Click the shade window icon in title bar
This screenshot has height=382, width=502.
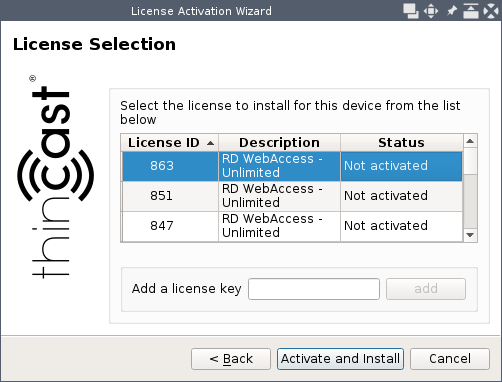tap(471, 11)
